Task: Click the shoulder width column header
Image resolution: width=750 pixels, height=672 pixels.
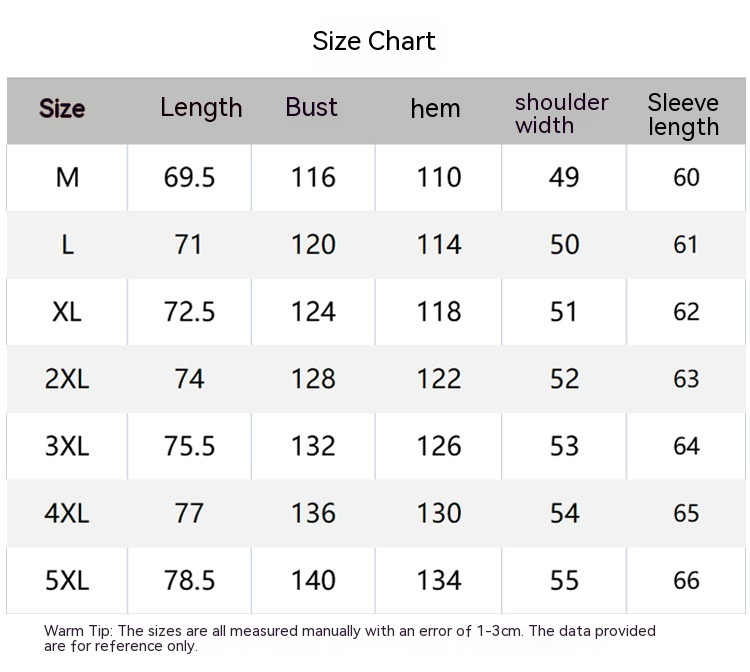Action: 561,114
